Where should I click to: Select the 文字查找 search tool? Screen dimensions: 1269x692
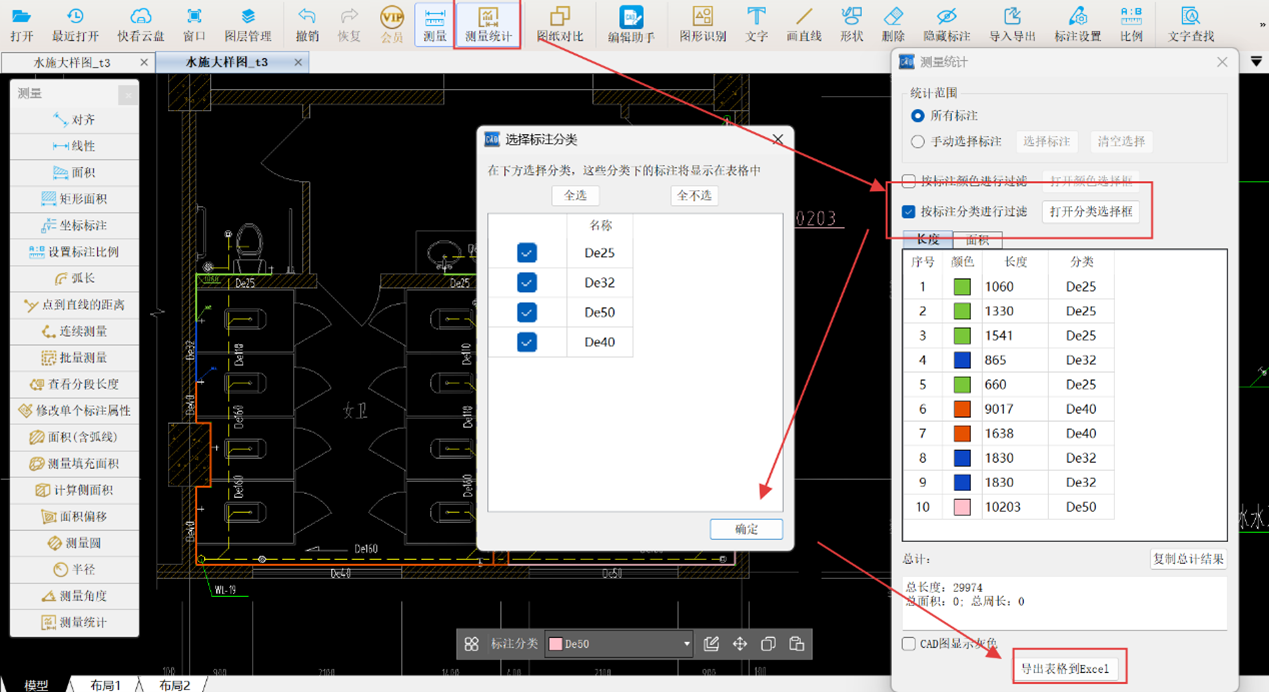point(1190,24)
